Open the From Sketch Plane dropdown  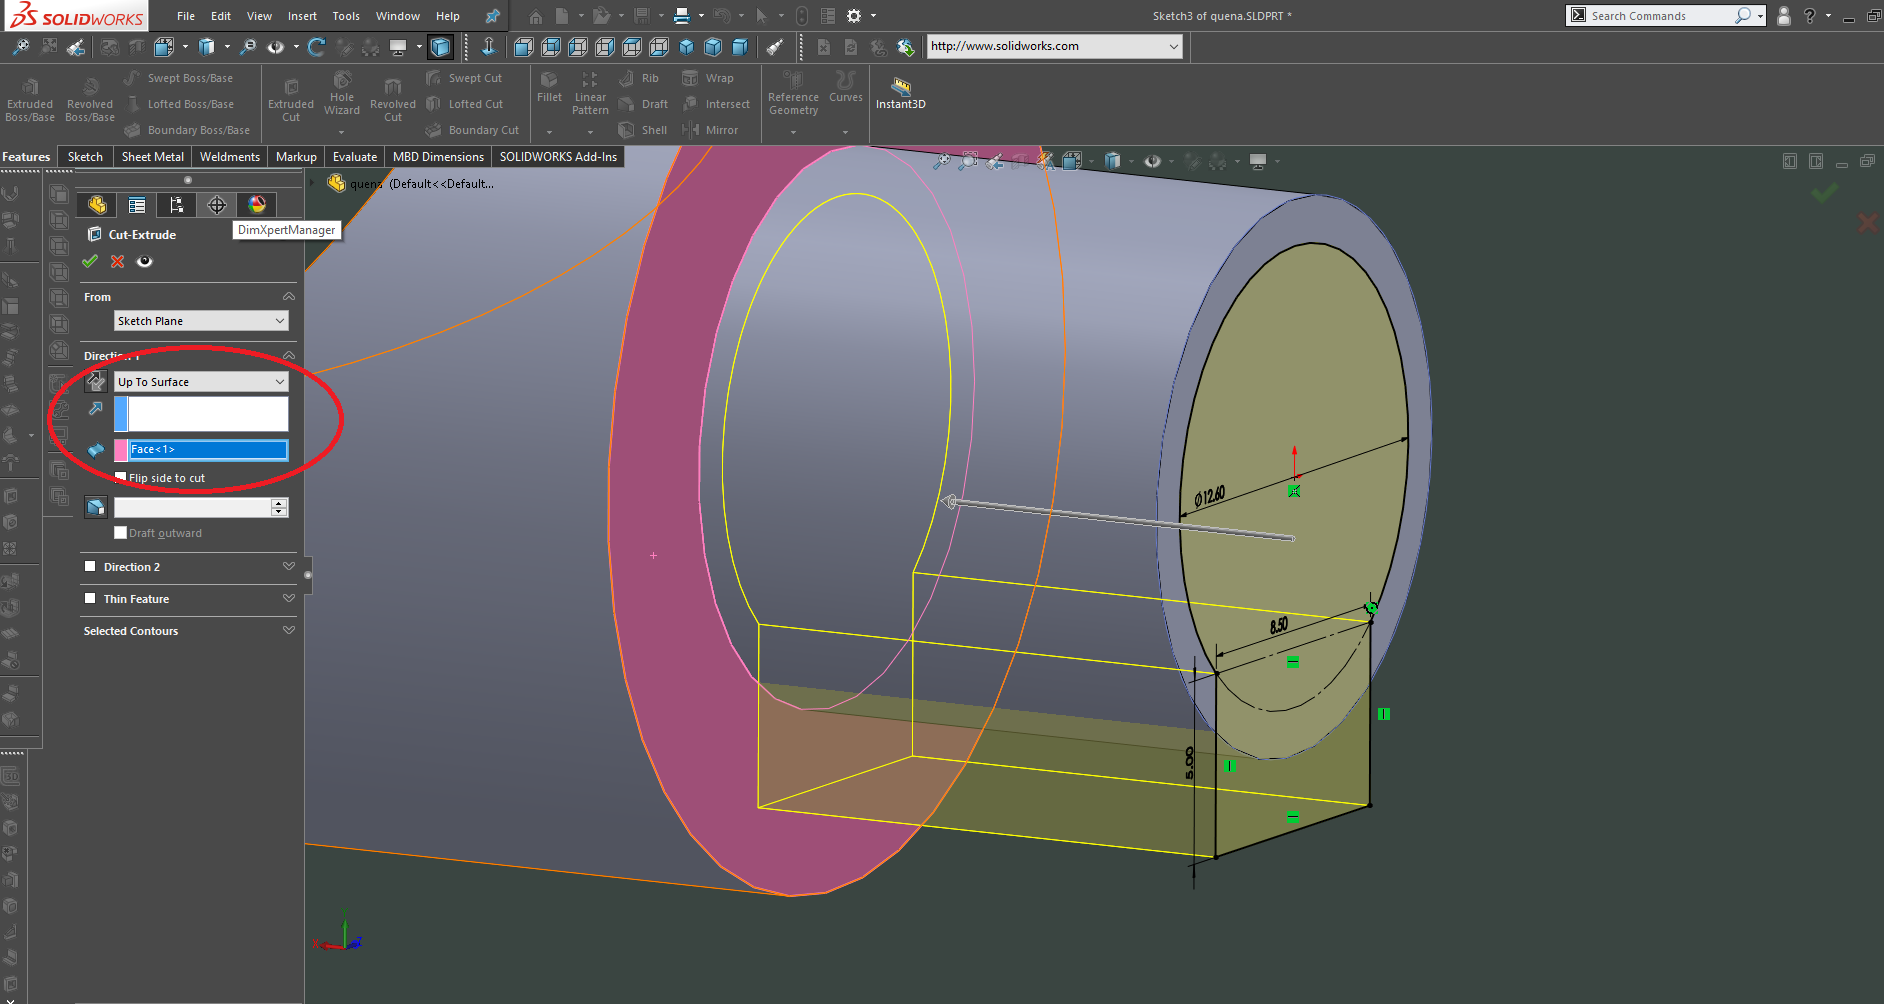coord(201,321)
